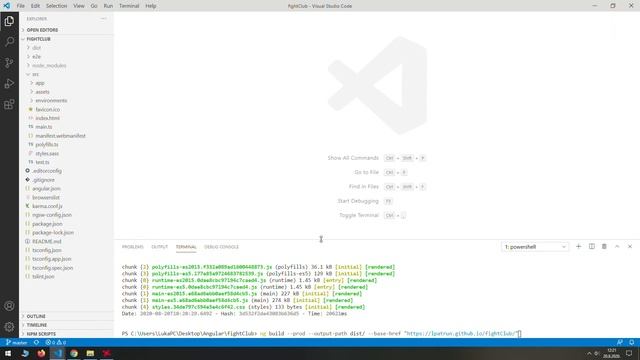
Task: Switch to VS Code taskbar icon
Action: tap(58, 353)
